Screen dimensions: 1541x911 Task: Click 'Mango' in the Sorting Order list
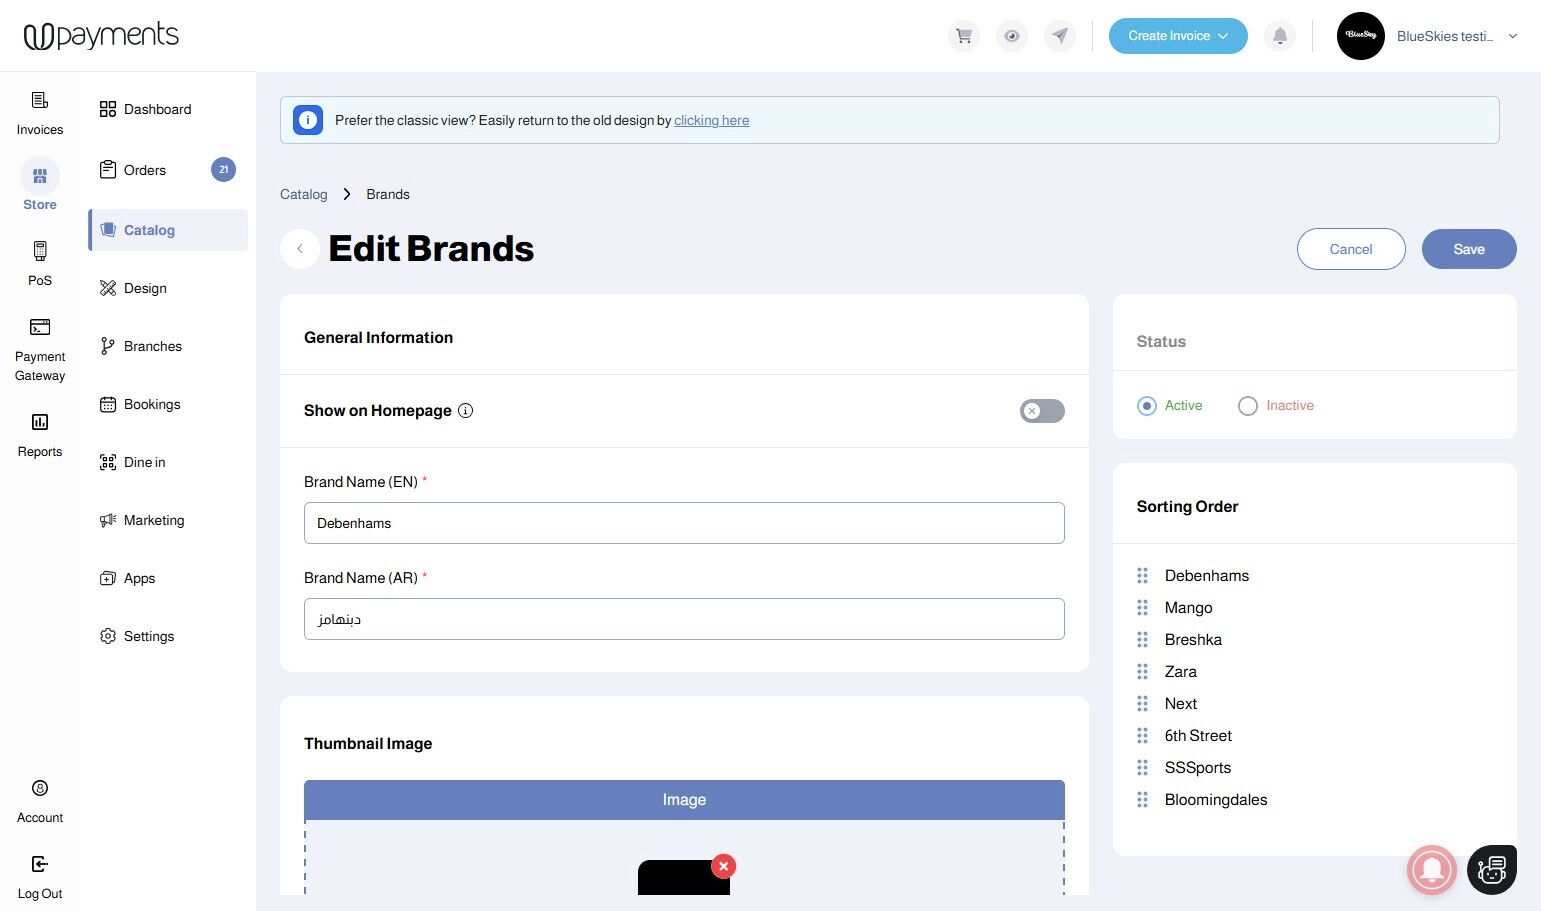pos(1188,608)
